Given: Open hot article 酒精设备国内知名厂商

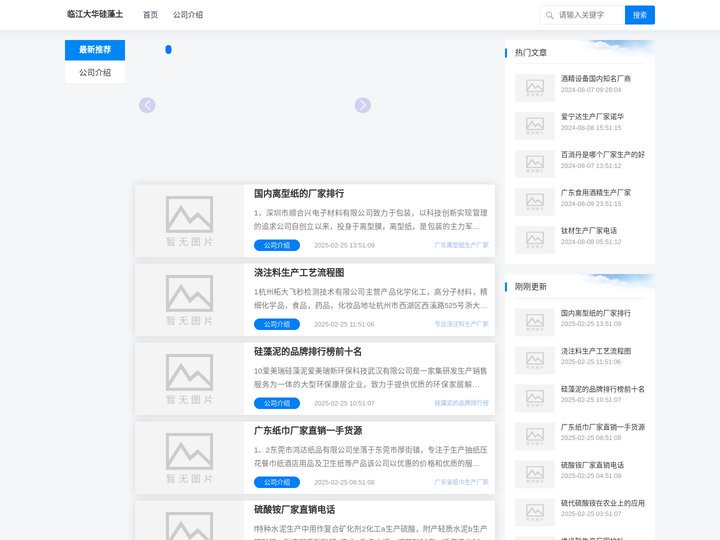Looking at the screenshot, I should 596,79.
